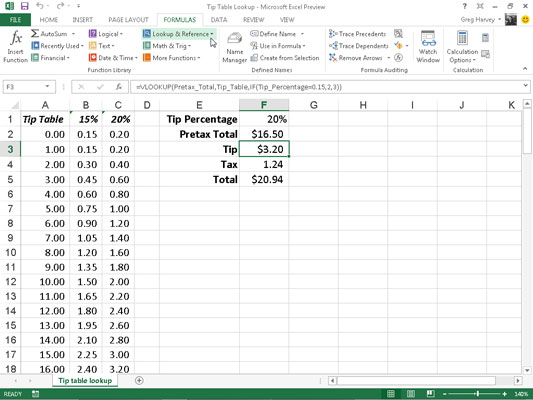Click Create from Selection
Image resolution: width=533 pixels, height=400 pixels.
[x=285, y=58]
